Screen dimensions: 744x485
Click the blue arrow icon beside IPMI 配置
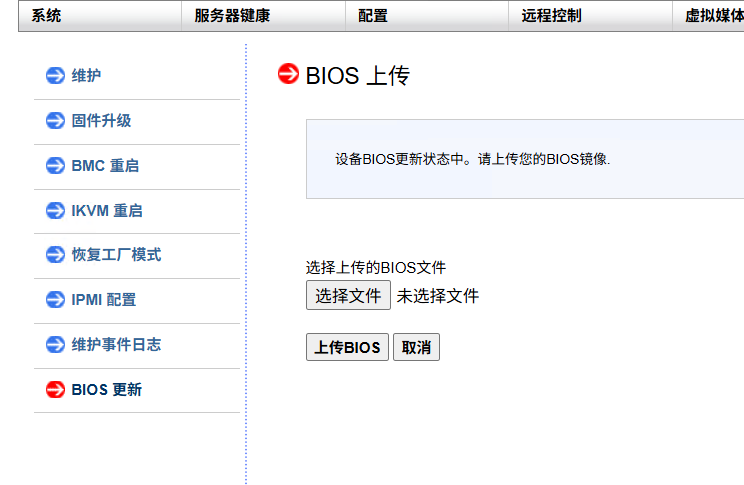click(55, 300)
